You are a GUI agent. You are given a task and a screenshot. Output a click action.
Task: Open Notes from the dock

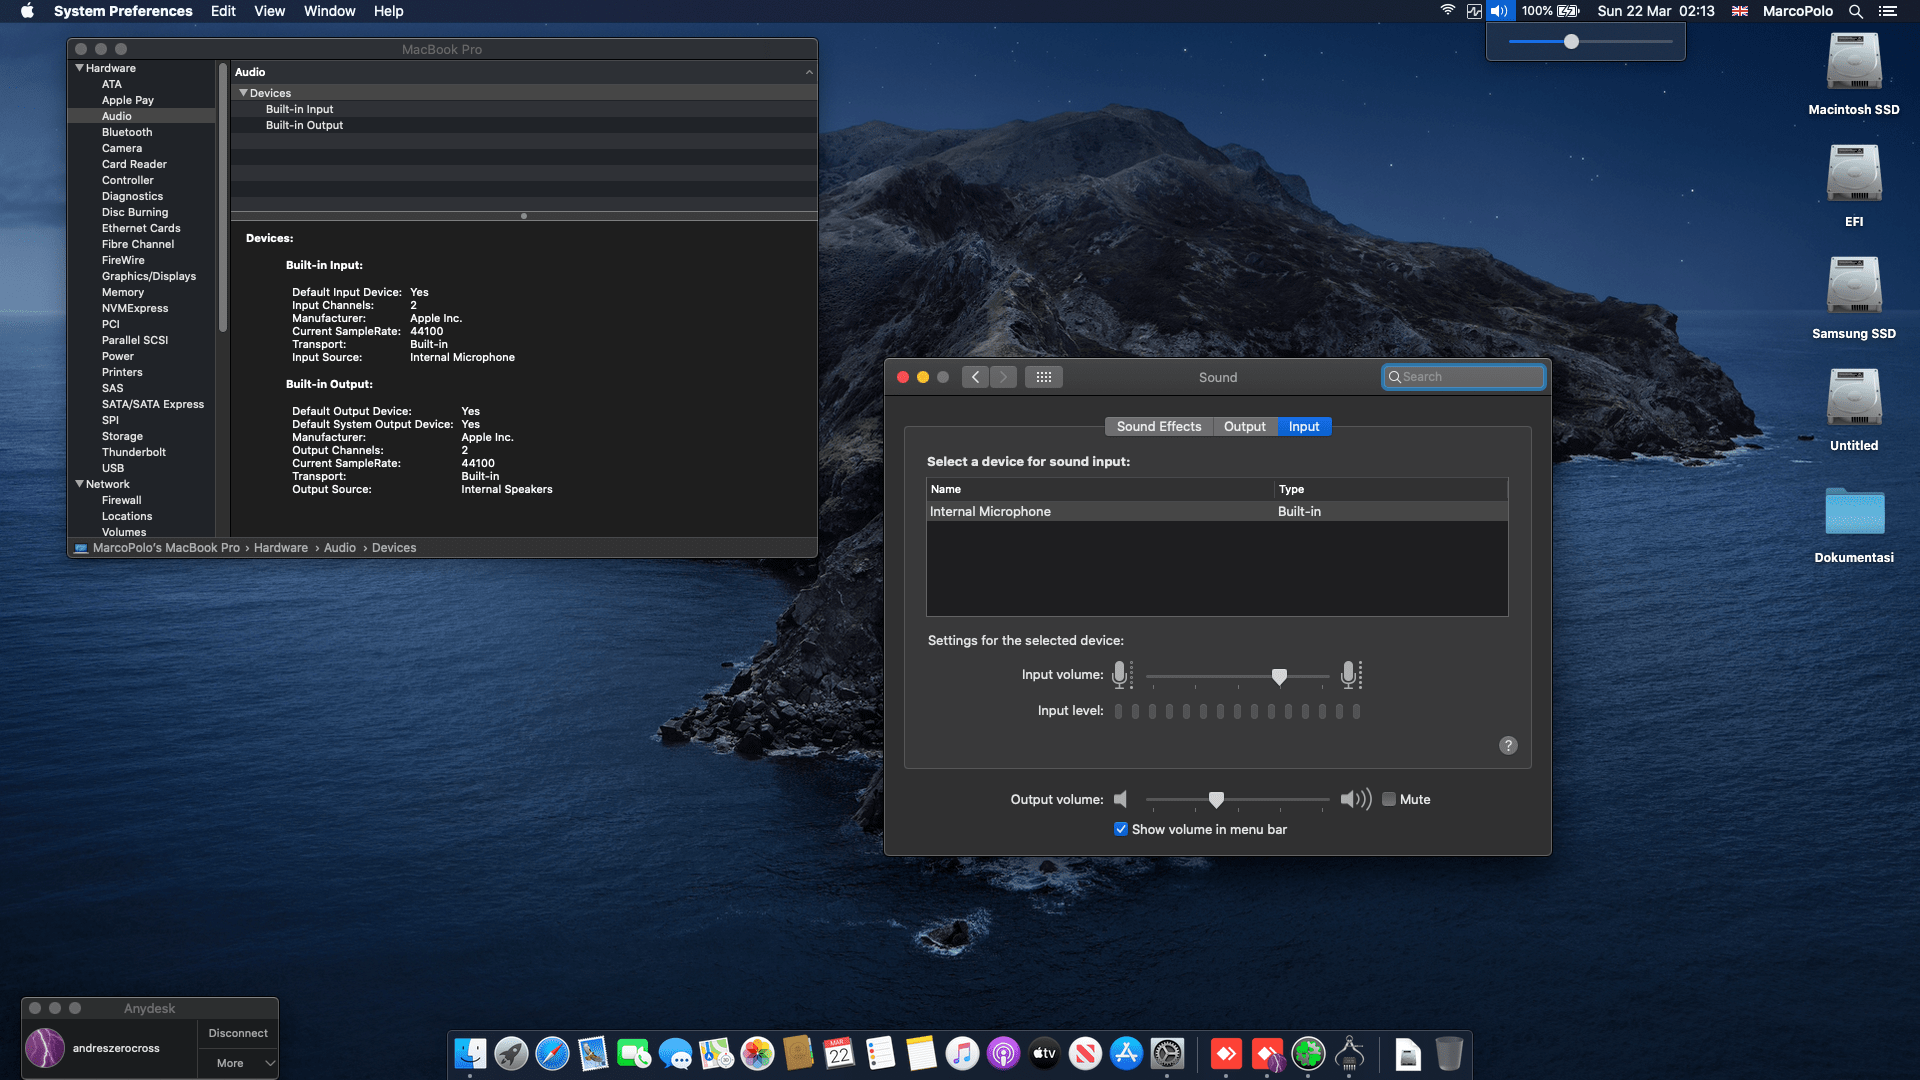point(921,1053)
